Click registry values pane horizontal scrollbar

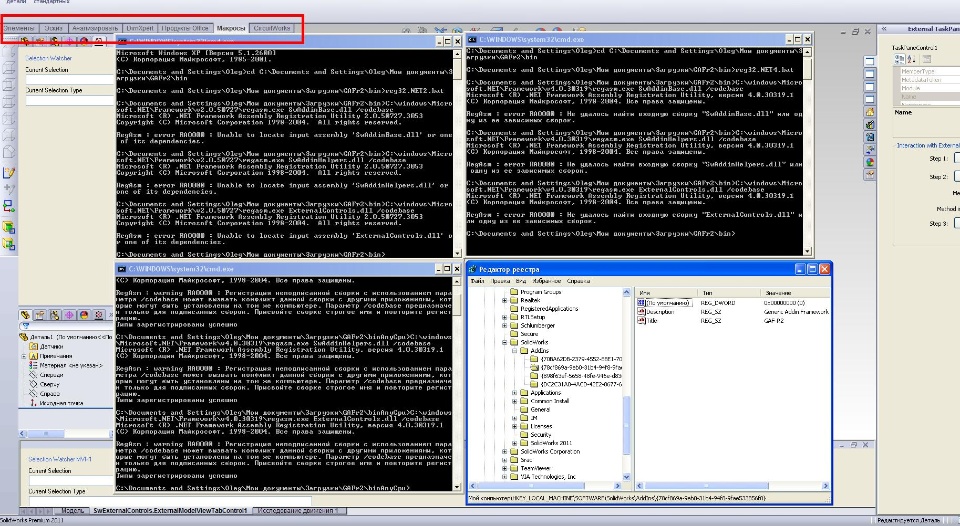tap(732, 486)
